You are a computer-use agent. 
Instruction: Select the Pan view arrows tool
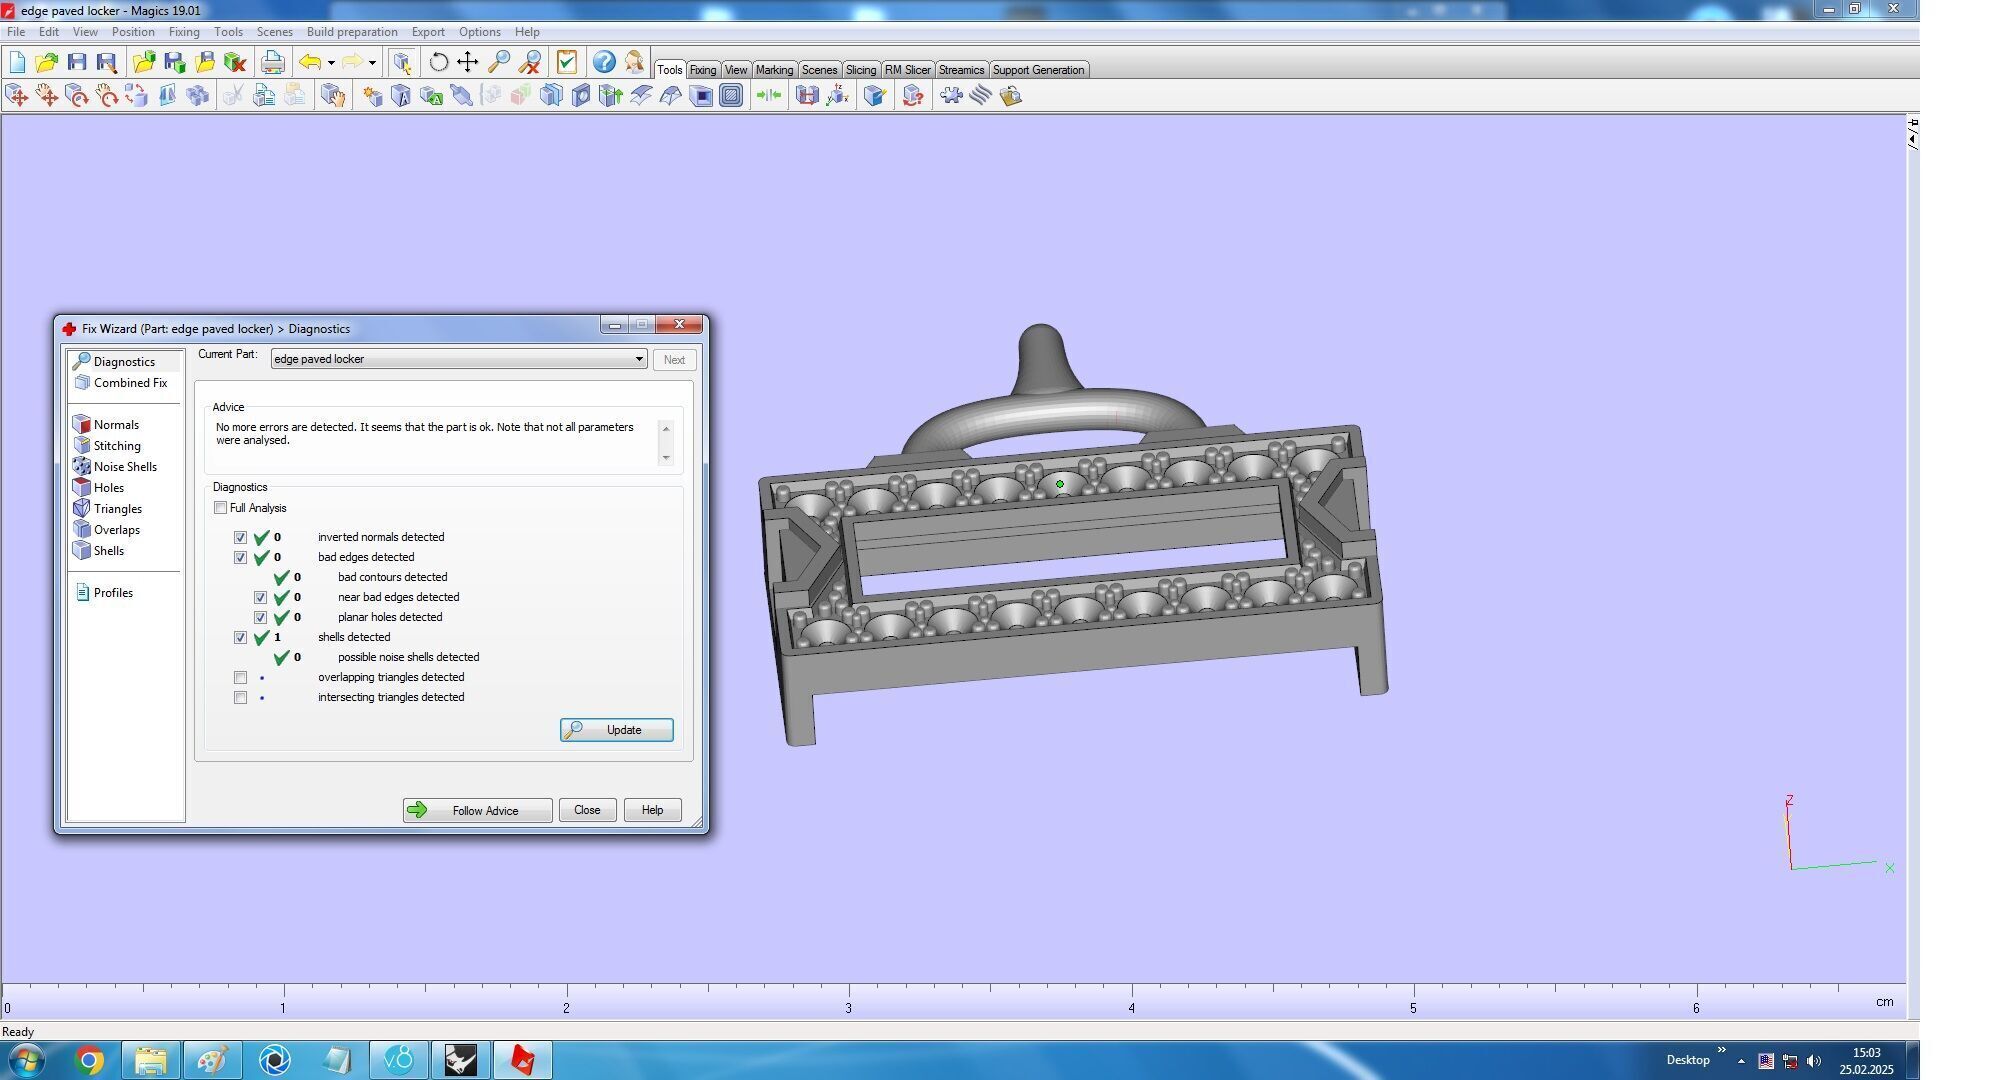467,62
